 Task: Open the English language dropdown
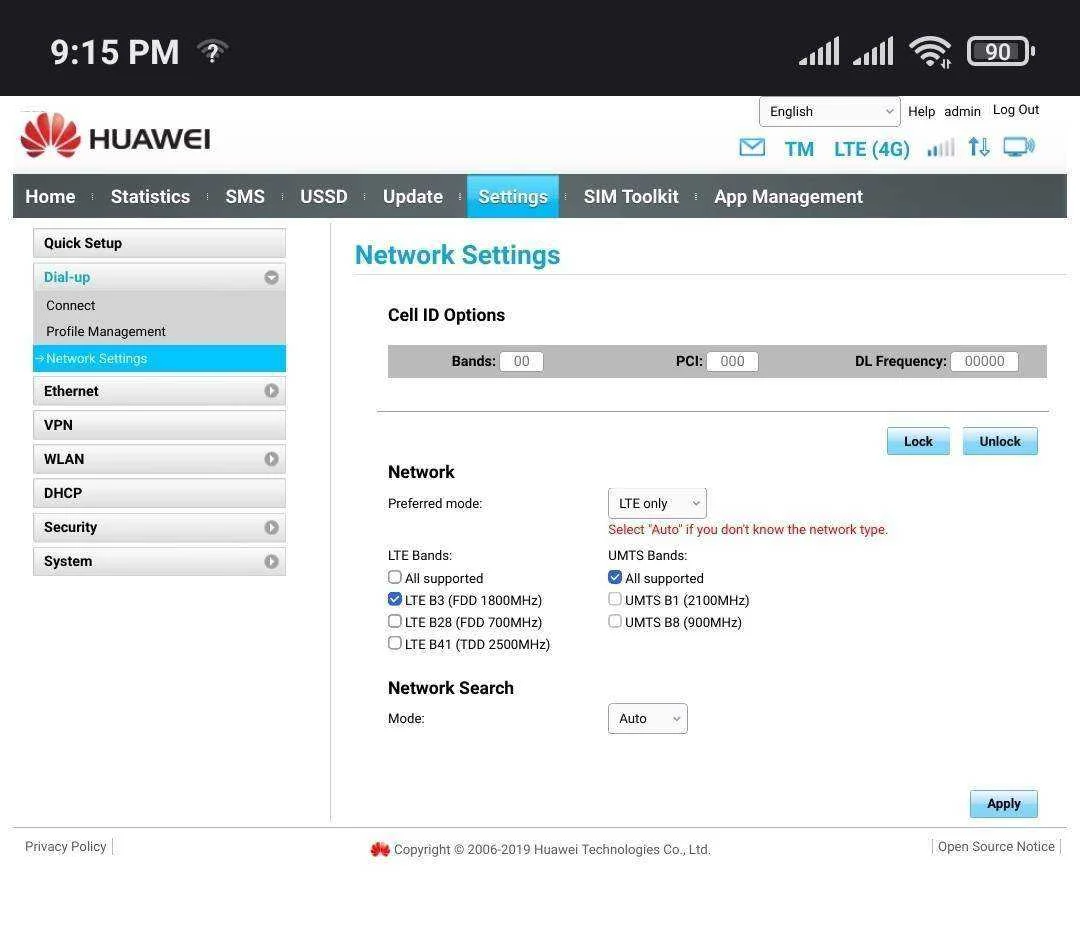coord(829,112)
